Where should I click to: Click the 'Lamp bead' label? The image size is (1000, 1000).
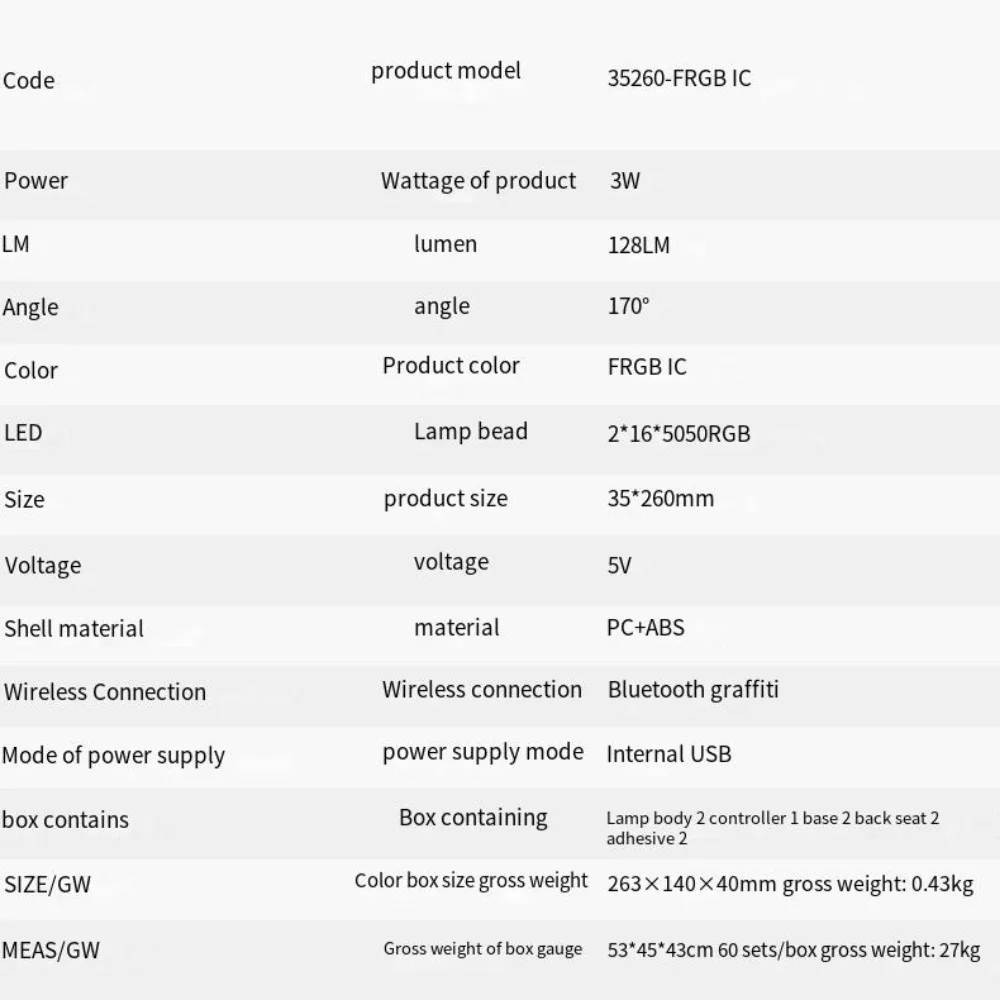(470, 432)
